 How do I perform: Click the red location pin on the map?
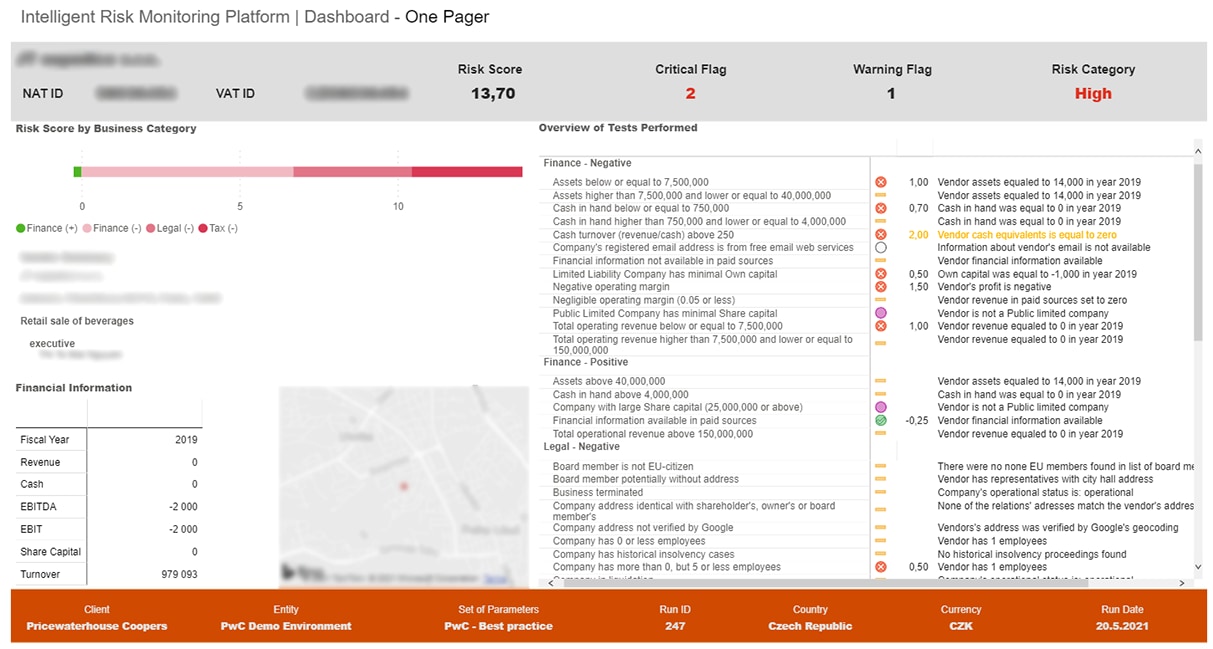pyautogui.click(x=404, y=486)
